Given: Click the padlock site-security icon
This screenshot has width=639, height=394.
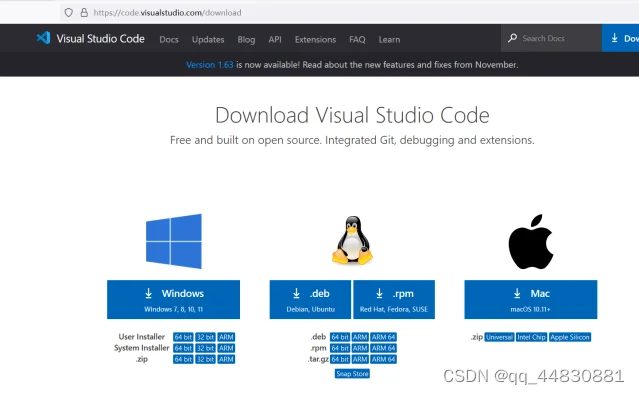Looking at the screenshot, I should point(84,13).
